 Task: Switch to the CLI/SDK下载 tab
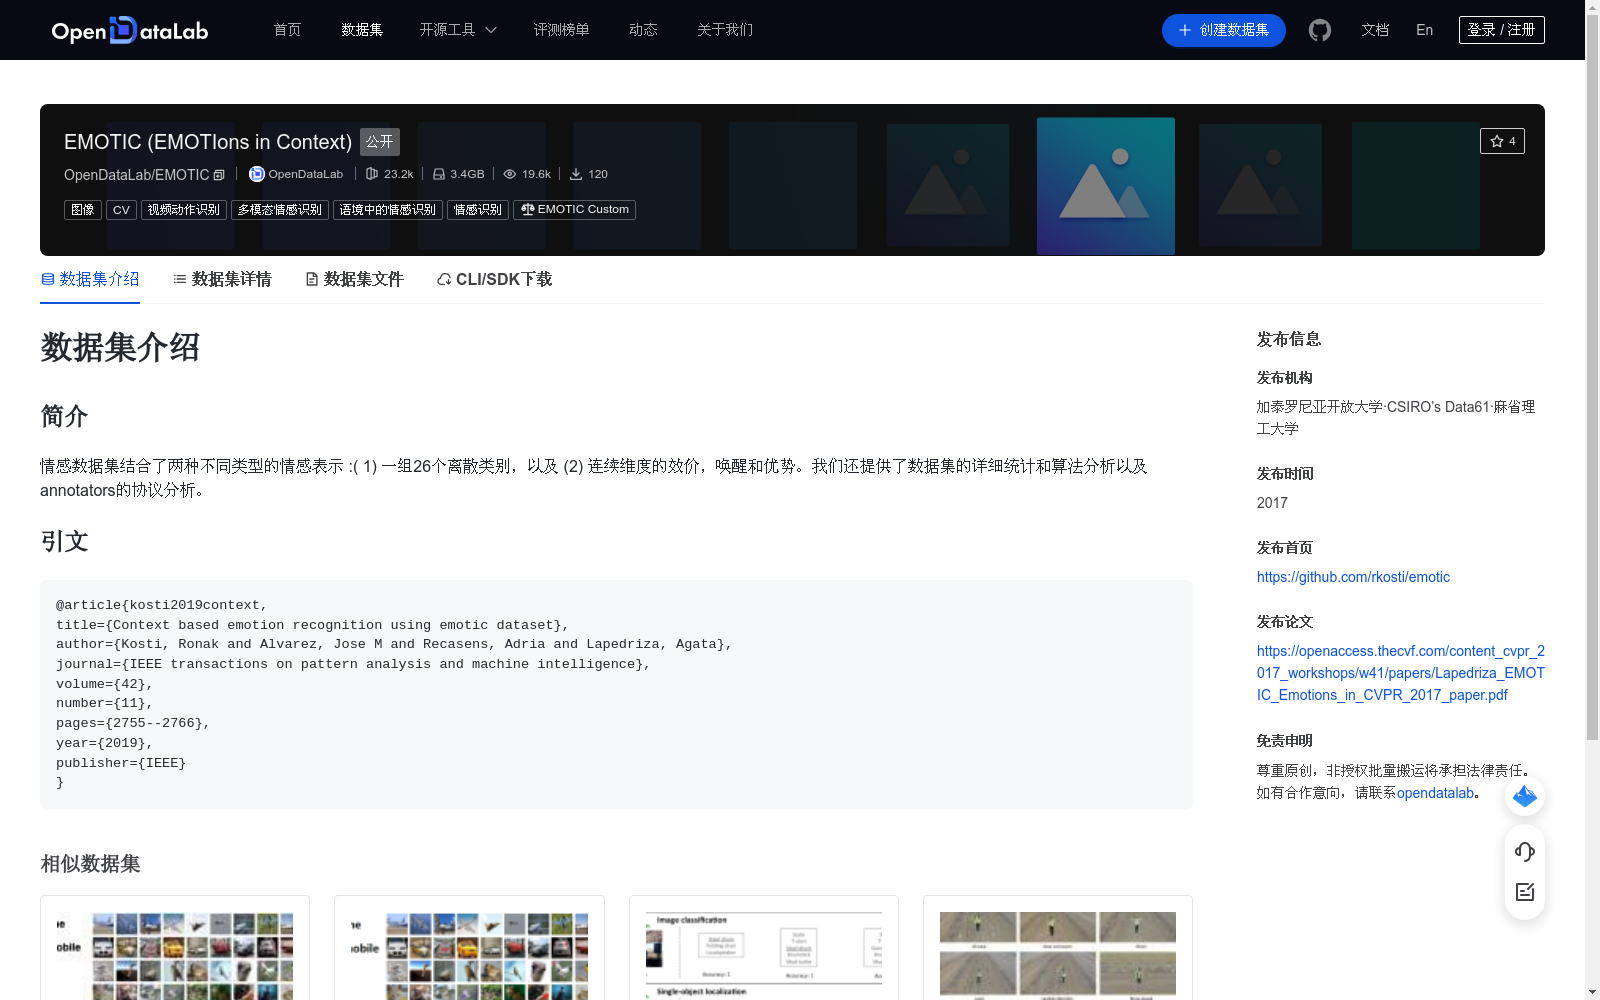(x=494, y=279)
